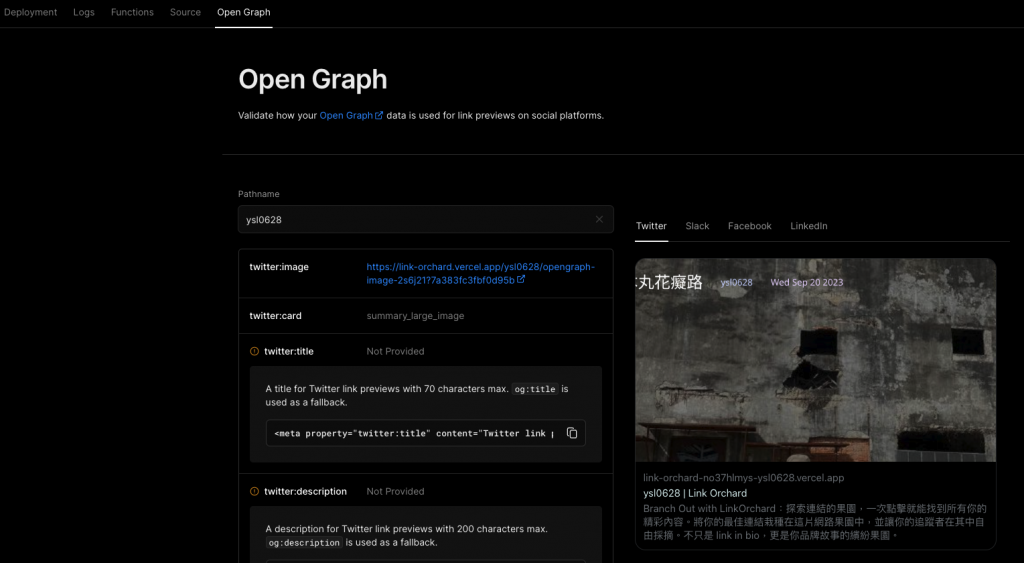
Task: Click the preview title ysl0628 | Link Orchard
Action: click(x=695, y=493)
